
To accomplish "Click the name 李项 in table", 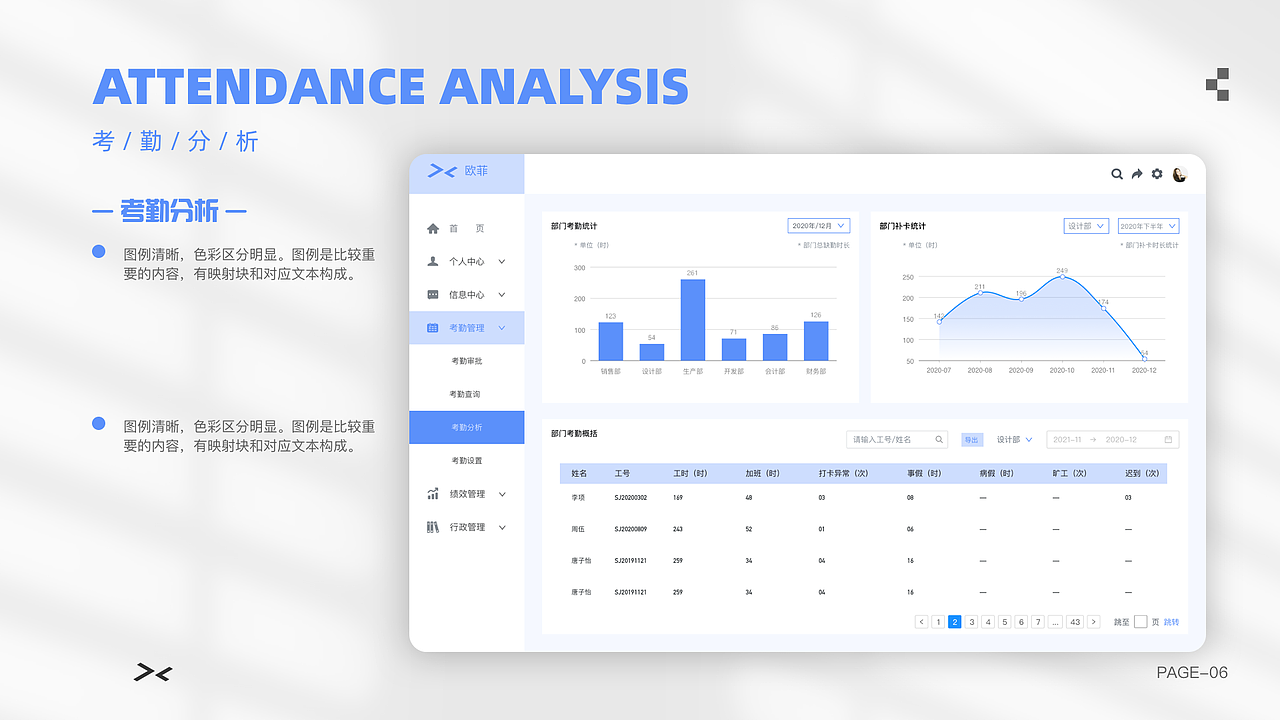I will coord(578,497).
